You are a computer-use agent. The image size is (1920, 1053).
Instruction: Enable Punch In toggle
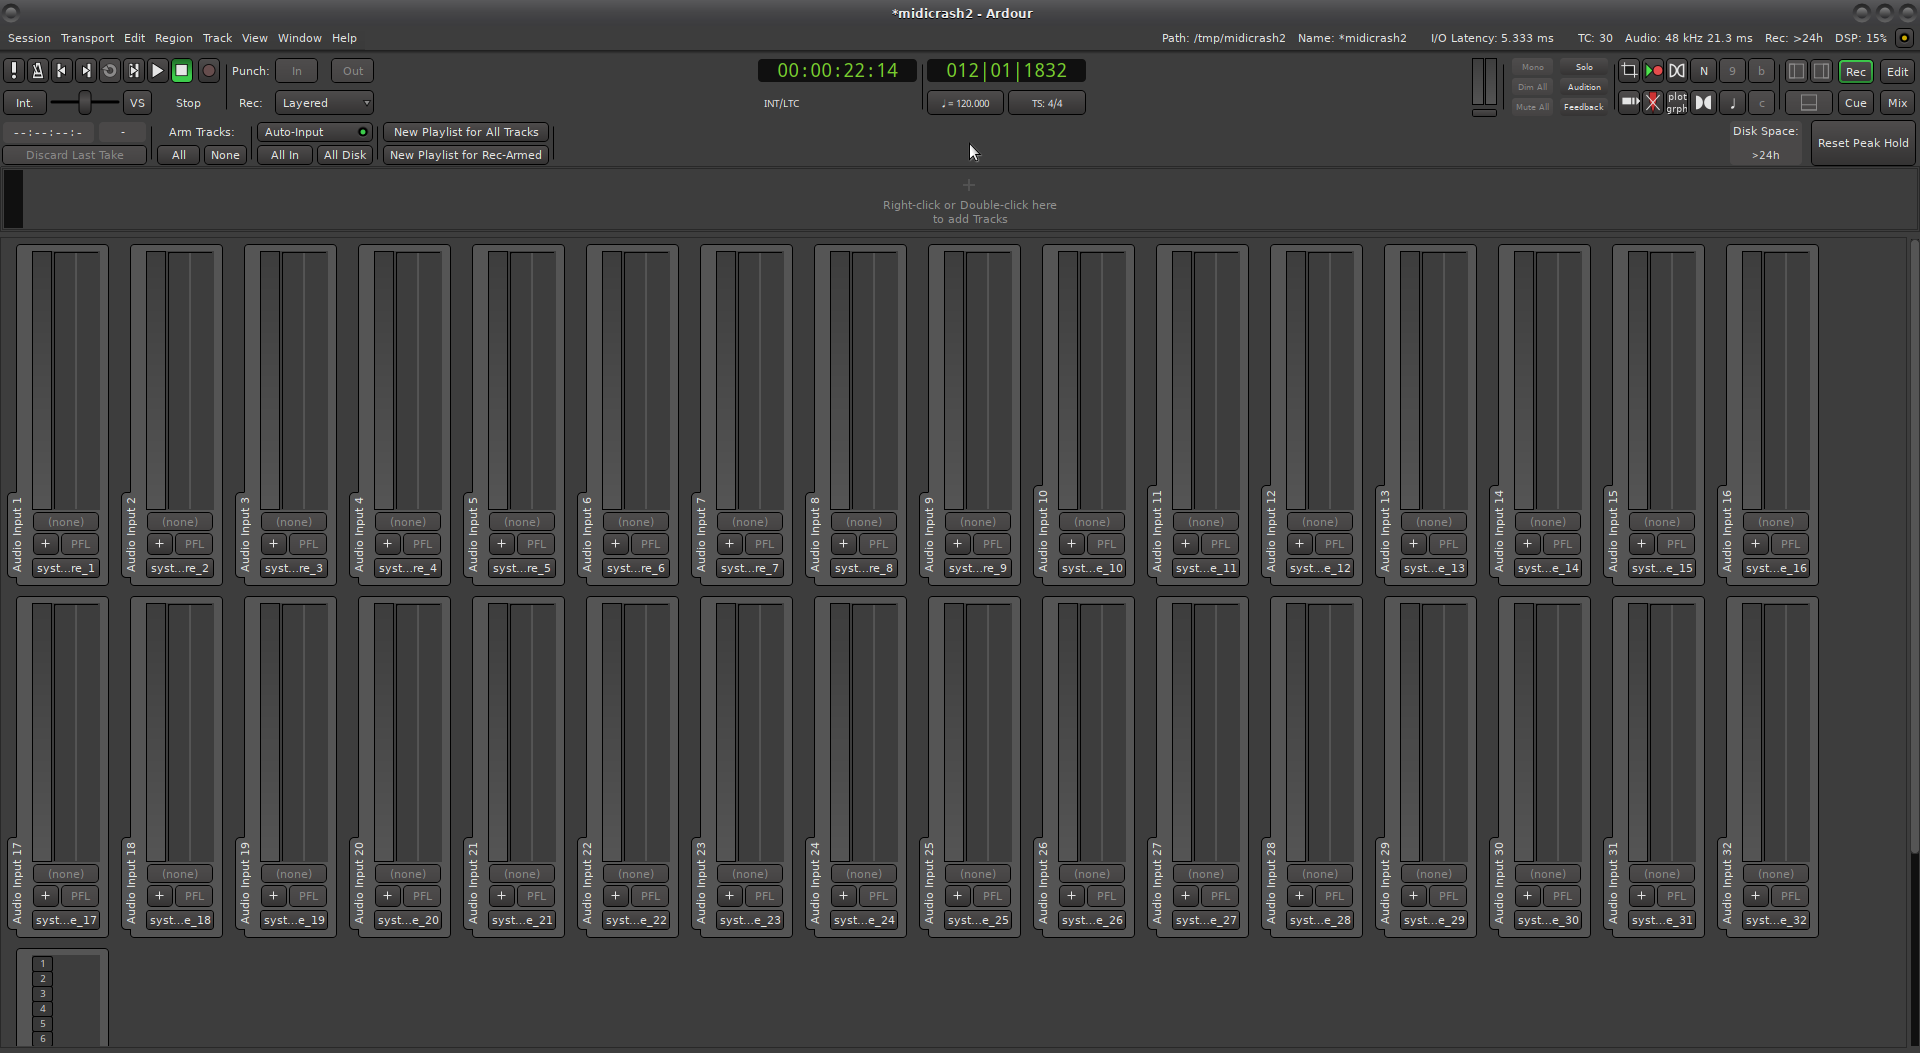click(296, 71)
